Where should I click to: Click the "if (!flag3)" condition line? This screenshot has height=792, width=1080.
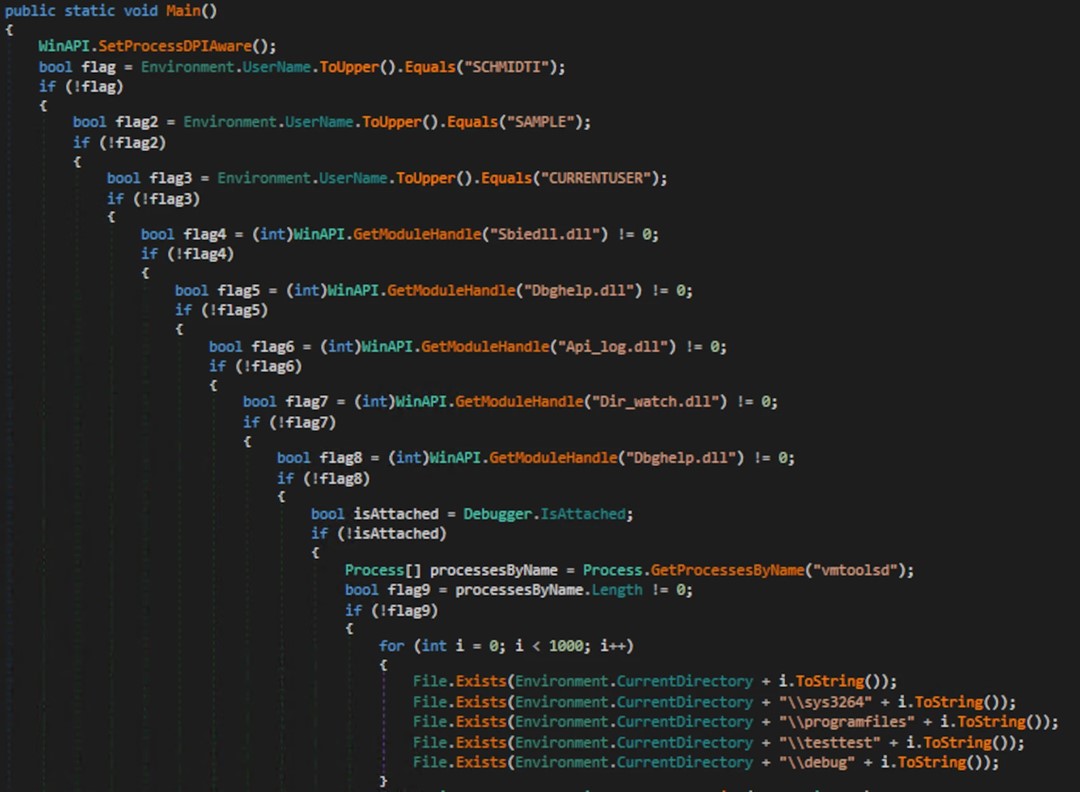(153, 199)
